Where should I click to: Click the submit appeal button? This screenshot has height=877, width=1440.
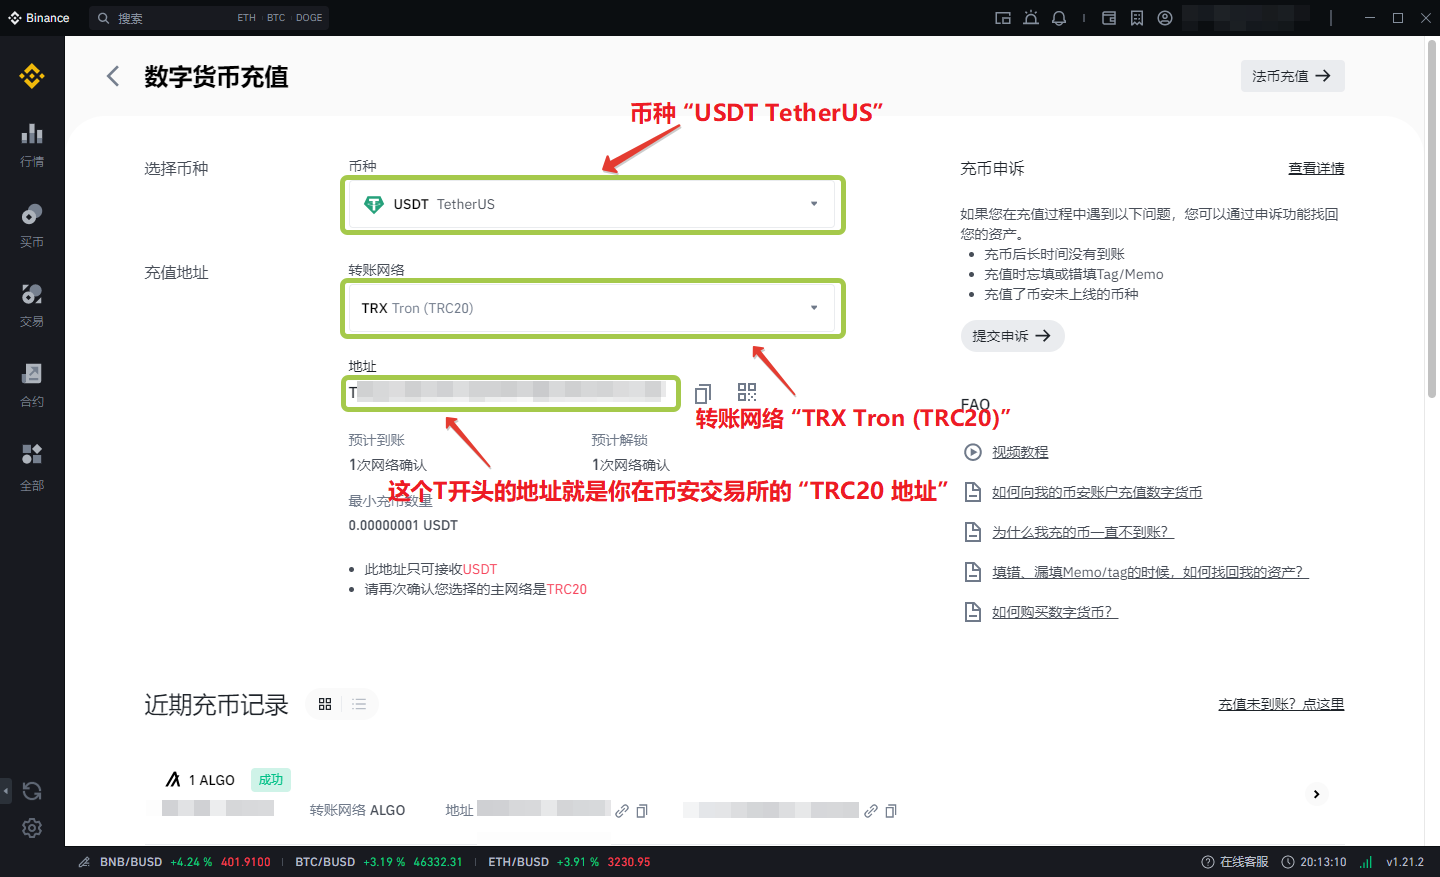pos(1012,336)
